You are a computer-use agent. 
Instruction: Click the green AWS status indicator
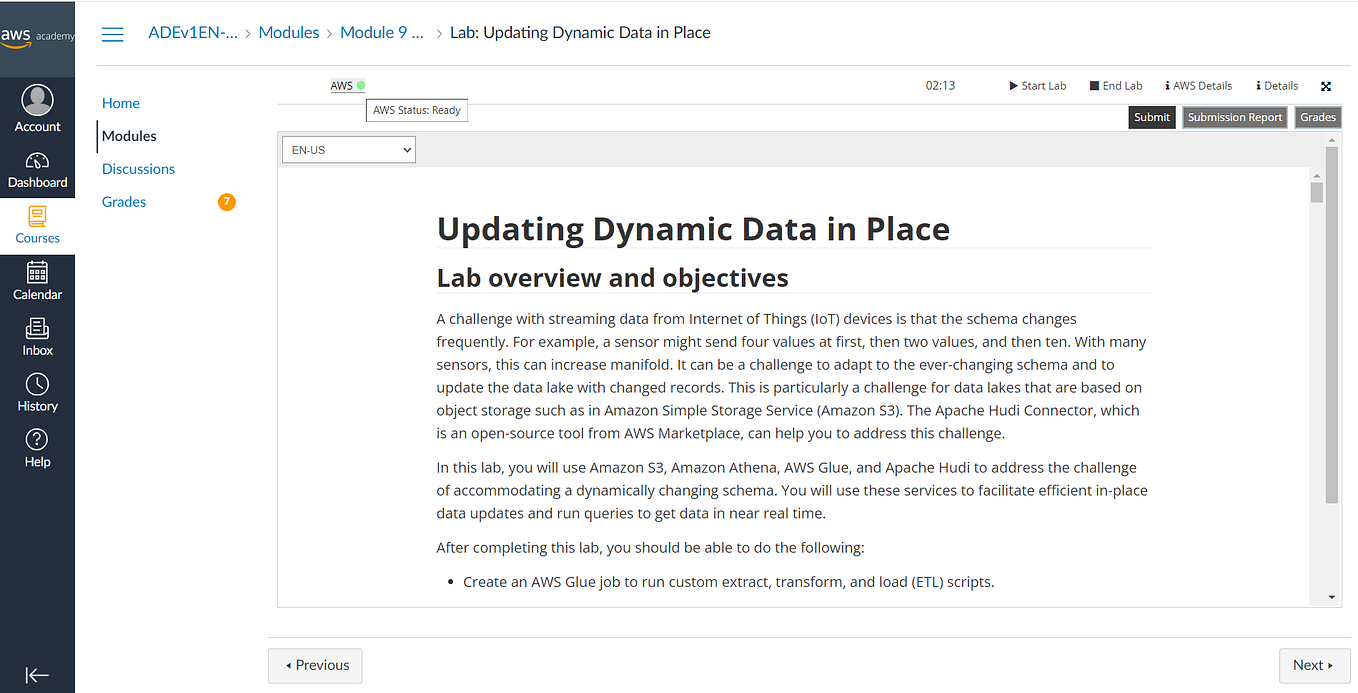point(362,85)
